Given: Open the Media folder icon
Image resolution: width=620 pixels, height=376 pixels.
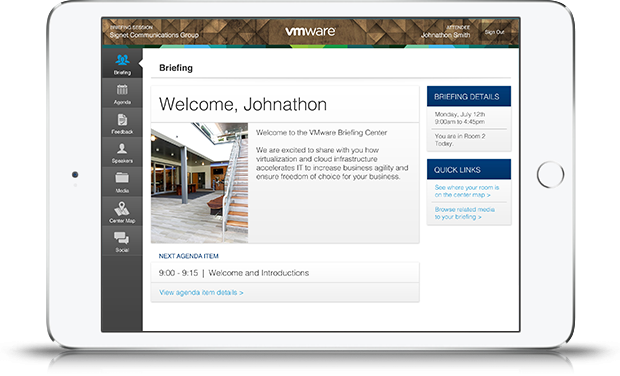Looking at the screenshot, I should point(122,178).
